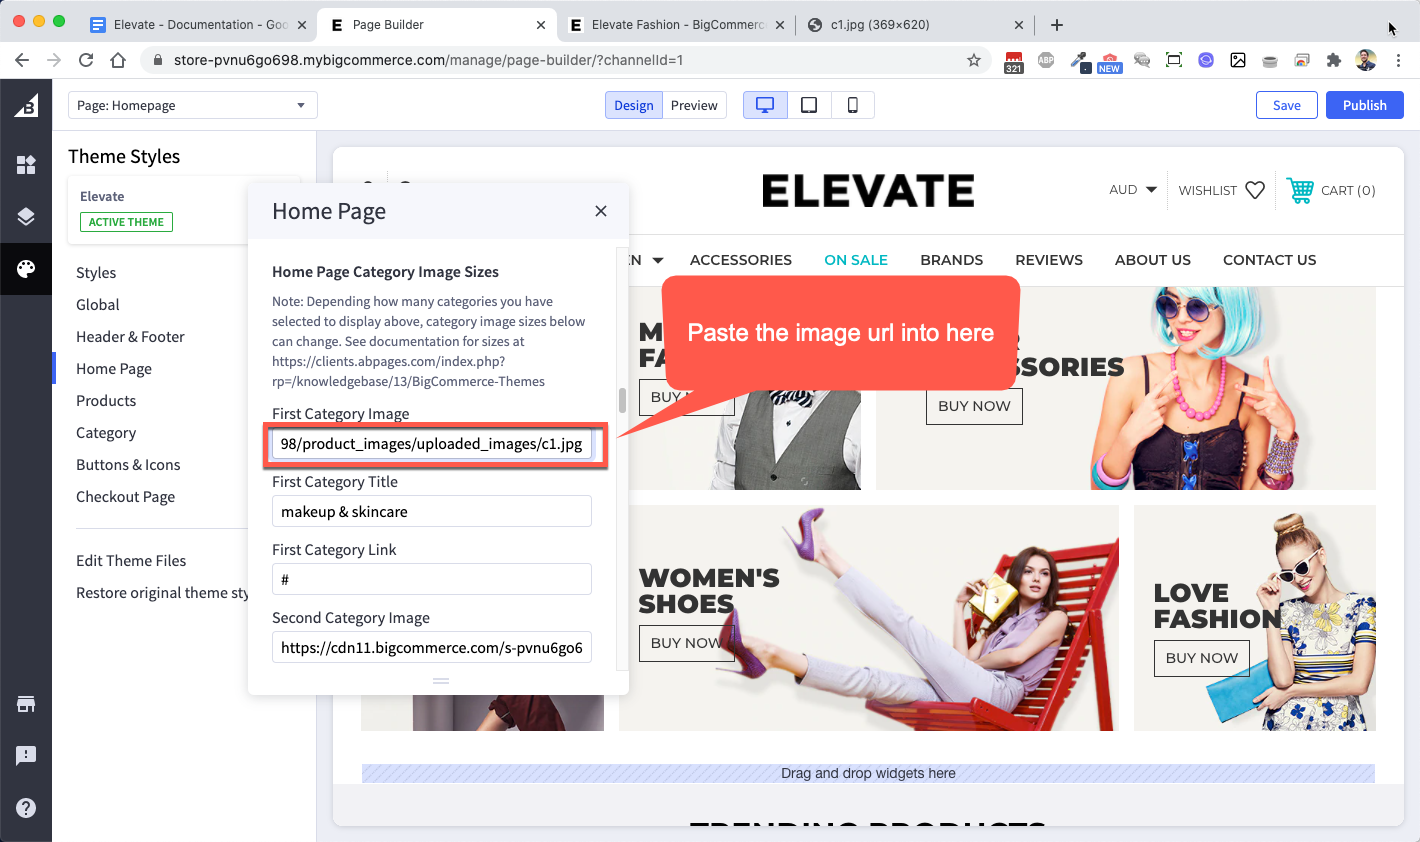
Task: Select desktop viewport icon
Action: (x=765, y=105)
